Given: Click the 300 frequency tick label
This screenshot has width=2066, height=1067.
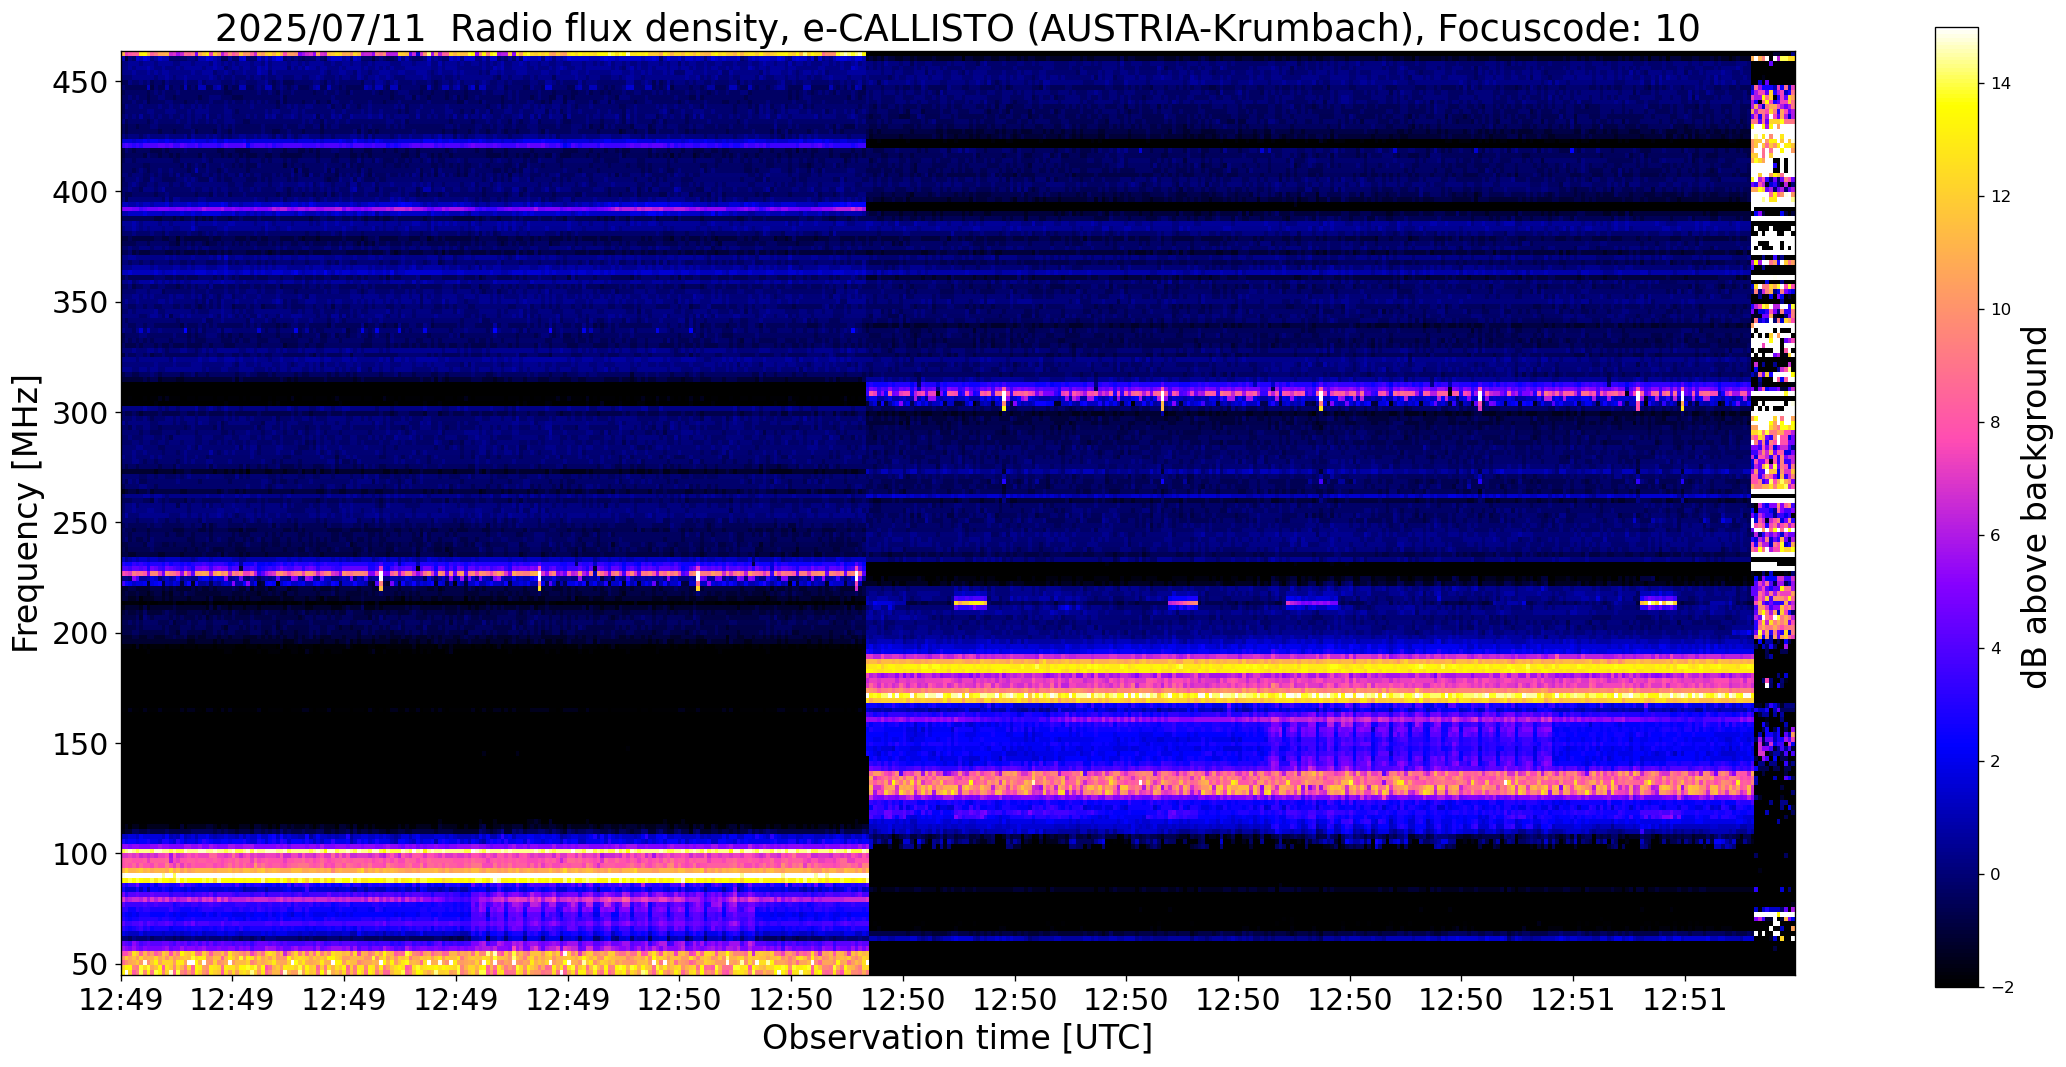Looking at the screenshot, I should 83,412.
